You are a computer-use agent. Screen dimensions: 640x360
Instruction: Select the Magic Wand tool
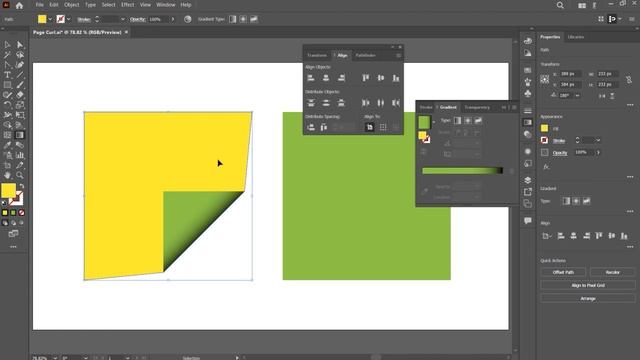click(x=8, y=55)
